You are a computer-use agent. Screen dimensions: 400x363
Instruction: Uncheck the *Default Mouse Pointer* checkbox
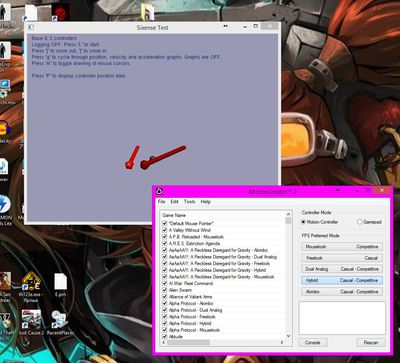click(x=164, y=223)
